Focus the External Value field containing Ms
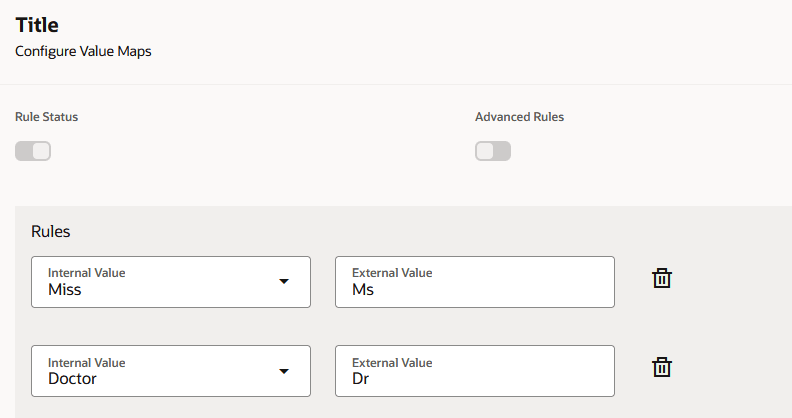The width and height of the screenshot is (792, 418). click(x=475, y=290)
